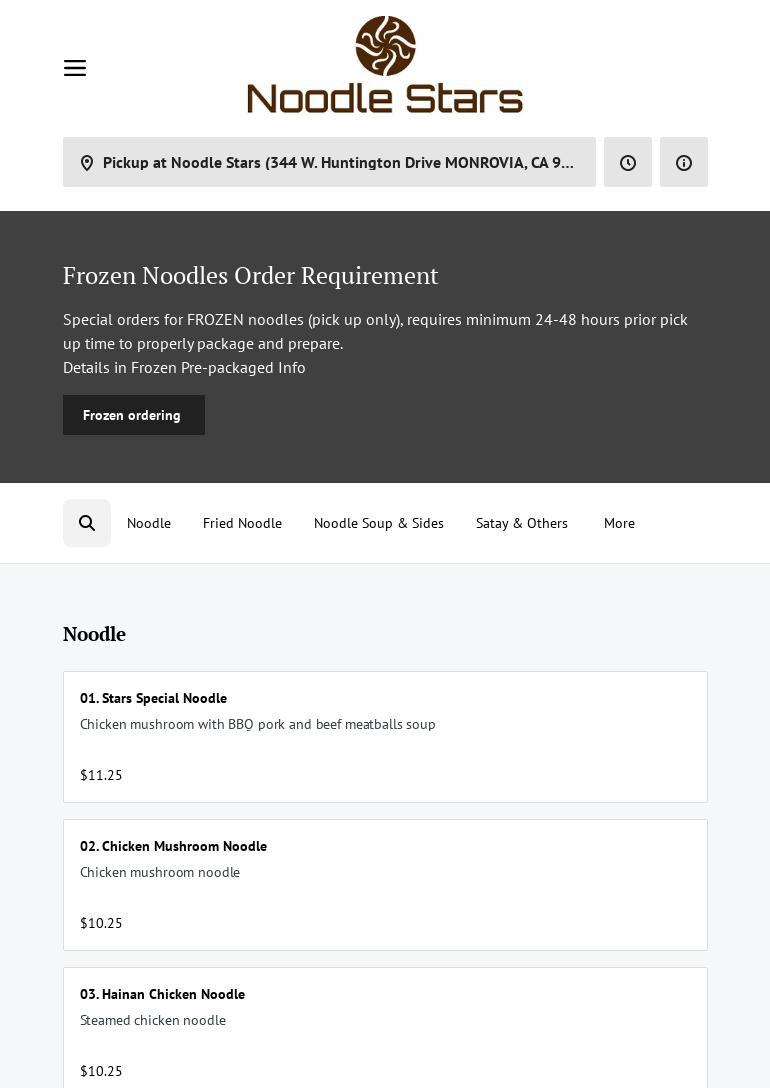Expand the More categories menu
The height and width of the screenshot is (1088, 770).
point(619,523)
